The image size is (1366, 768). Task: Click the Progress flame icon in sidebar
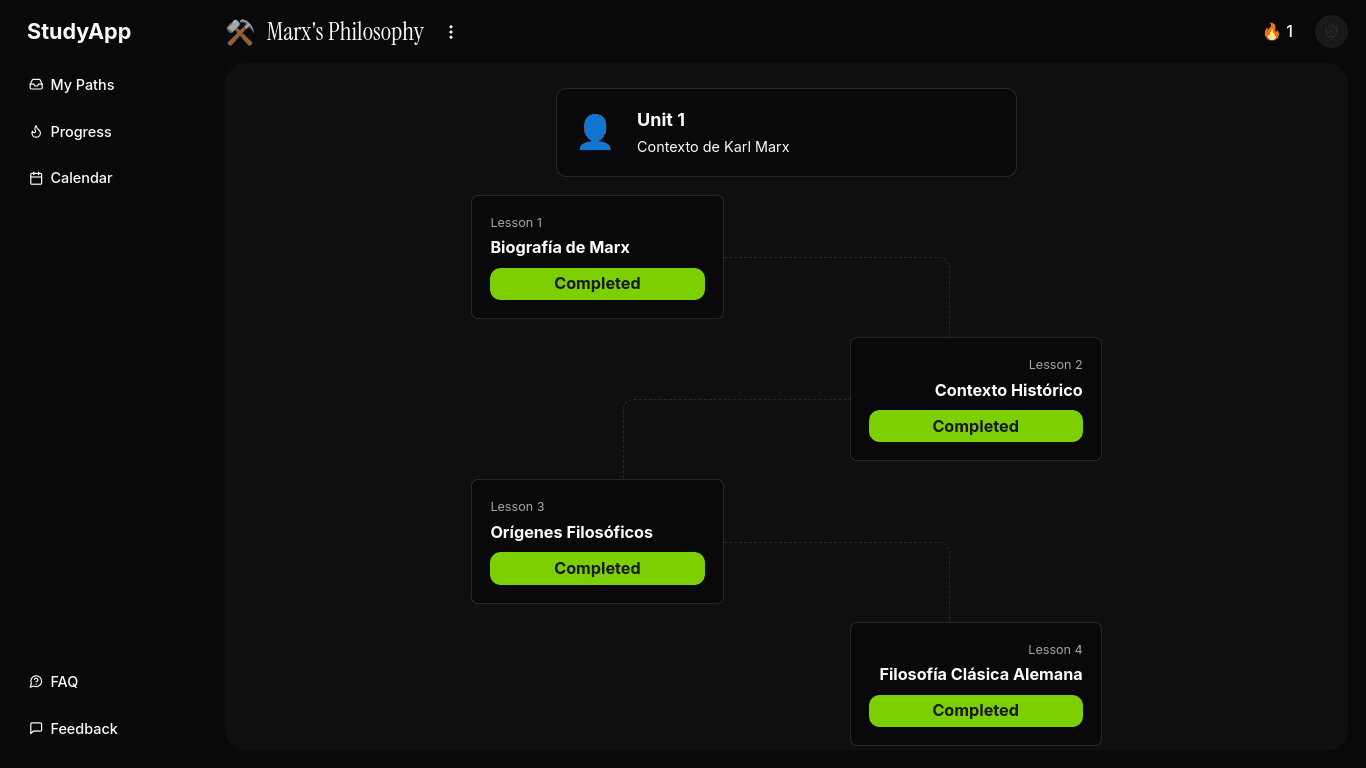tap(36, 132)
